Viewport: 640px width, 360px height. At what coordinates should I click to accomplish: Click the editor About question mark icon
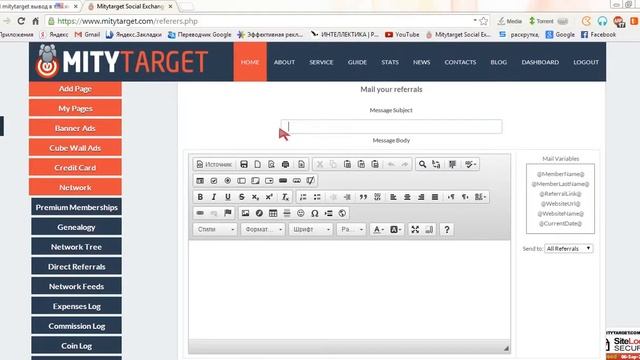pyautogui.click(x=447, y=229)
